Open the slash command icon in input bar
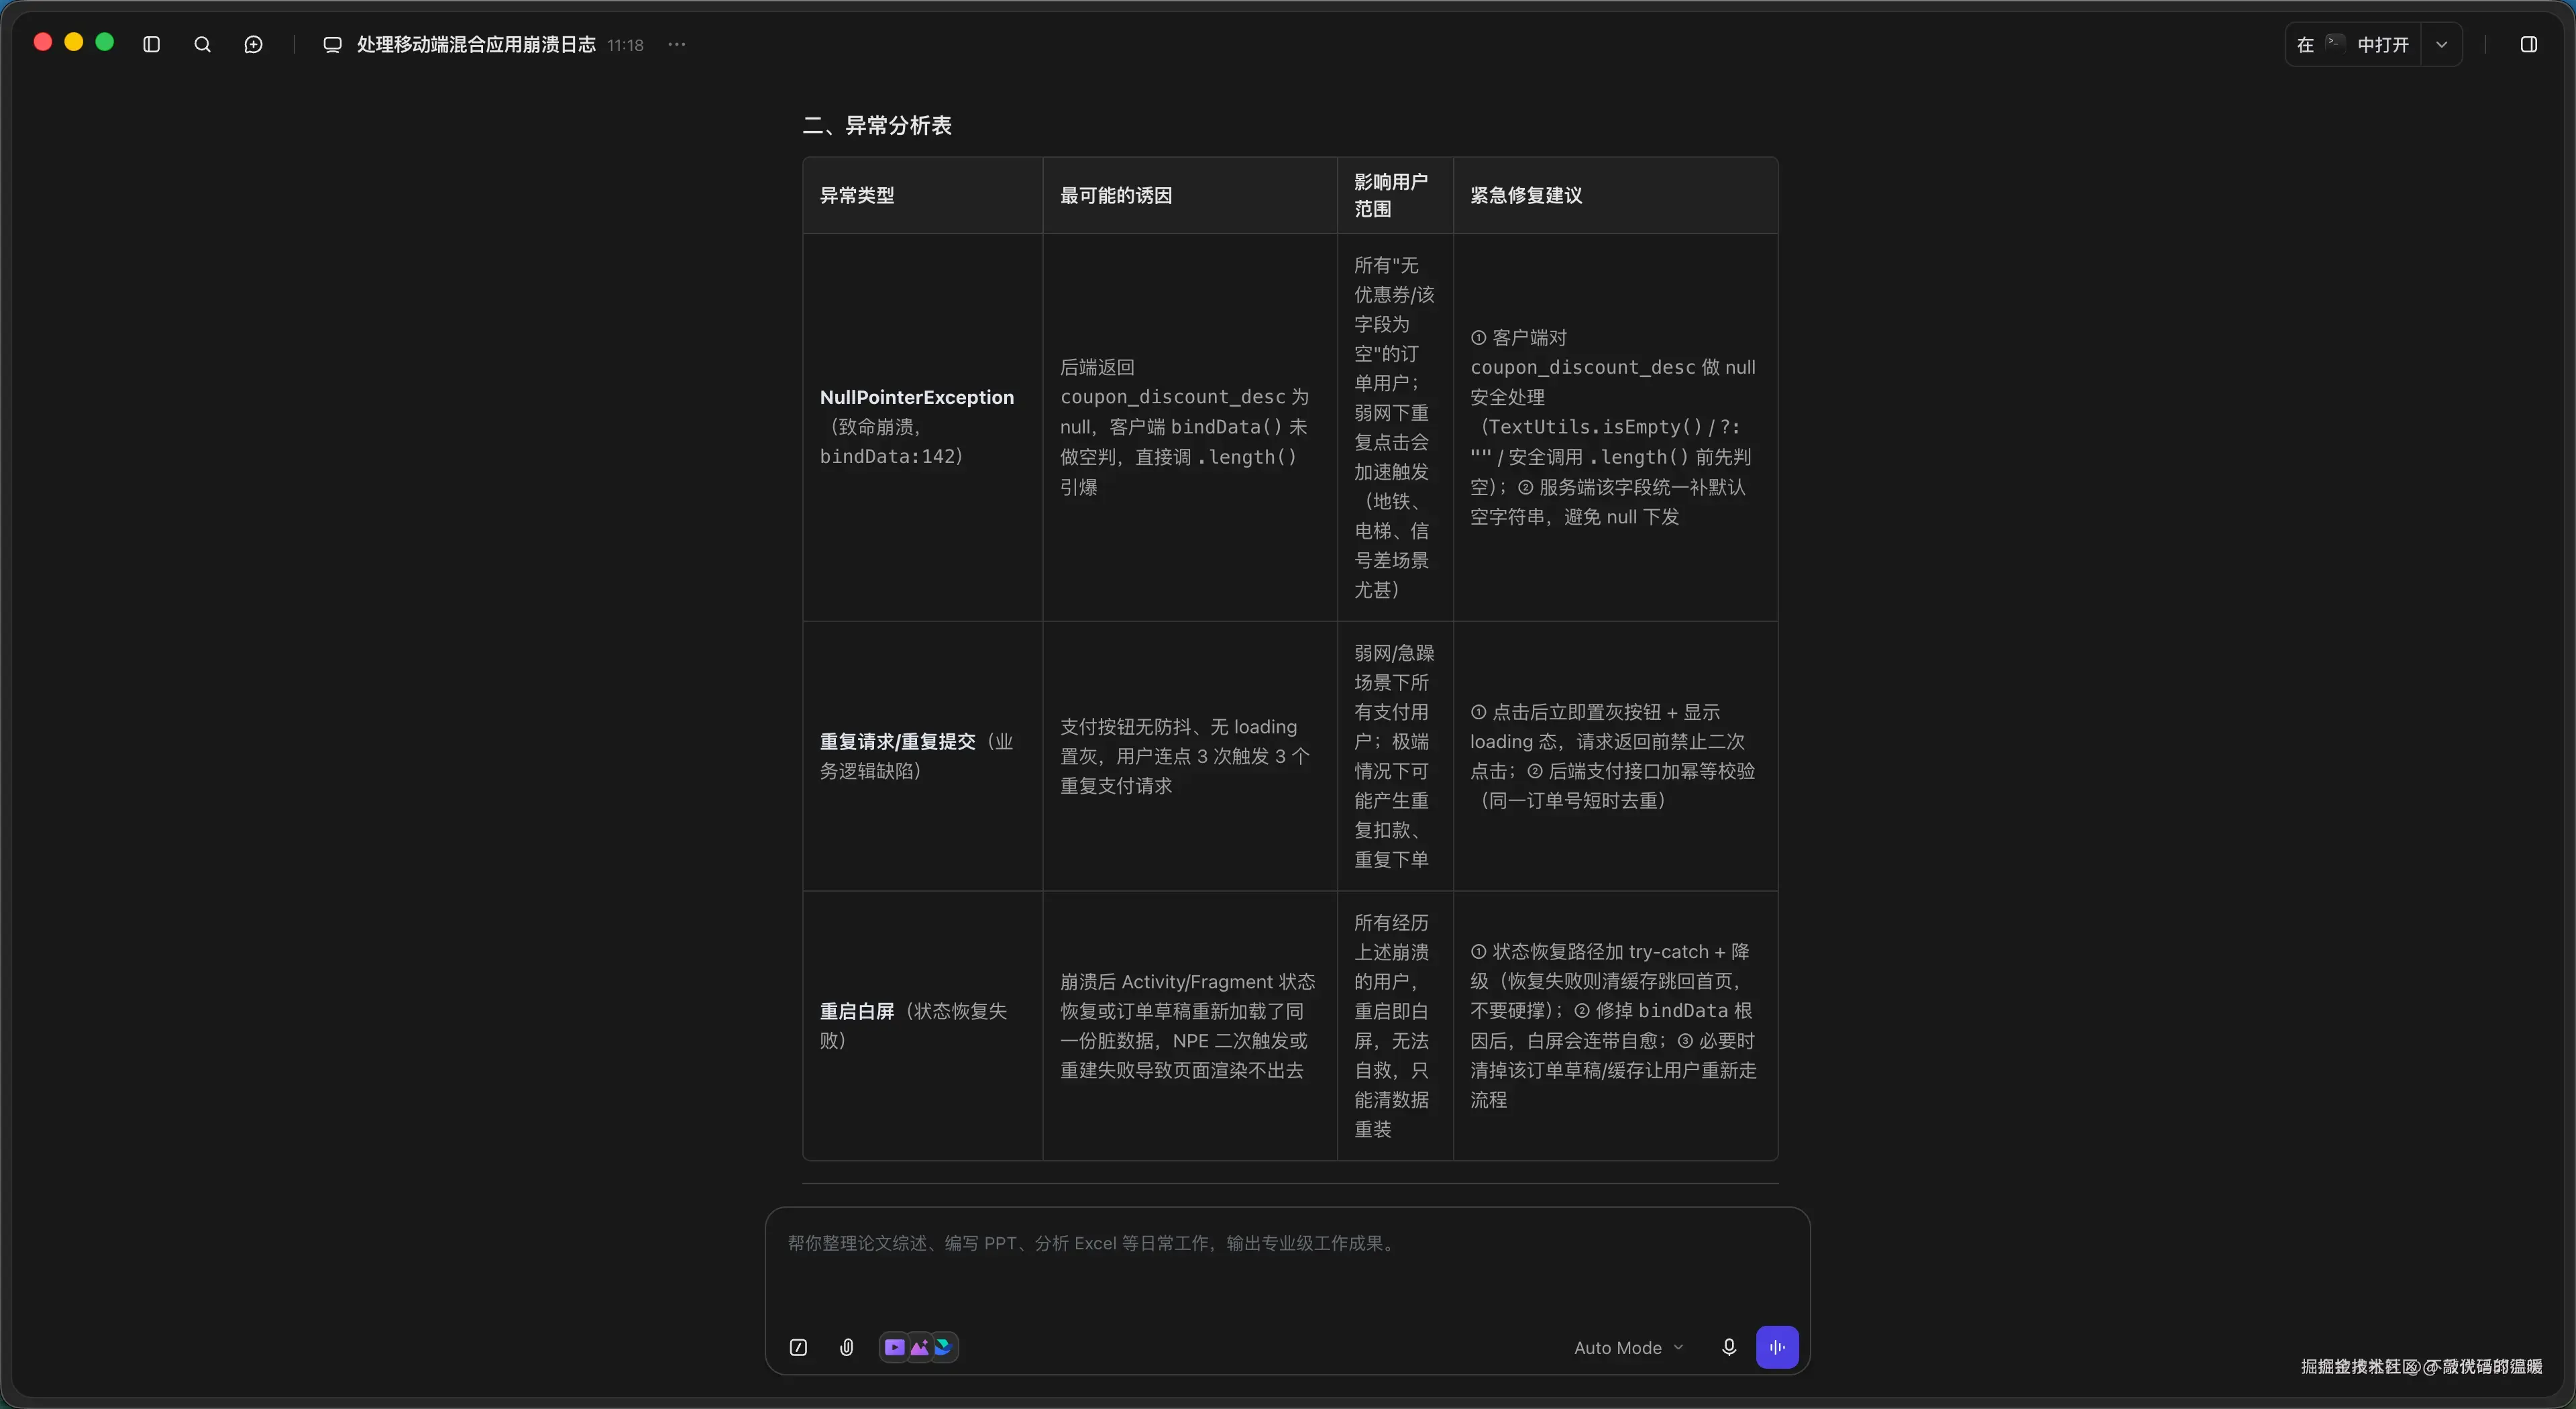 tap(798, 1347)
